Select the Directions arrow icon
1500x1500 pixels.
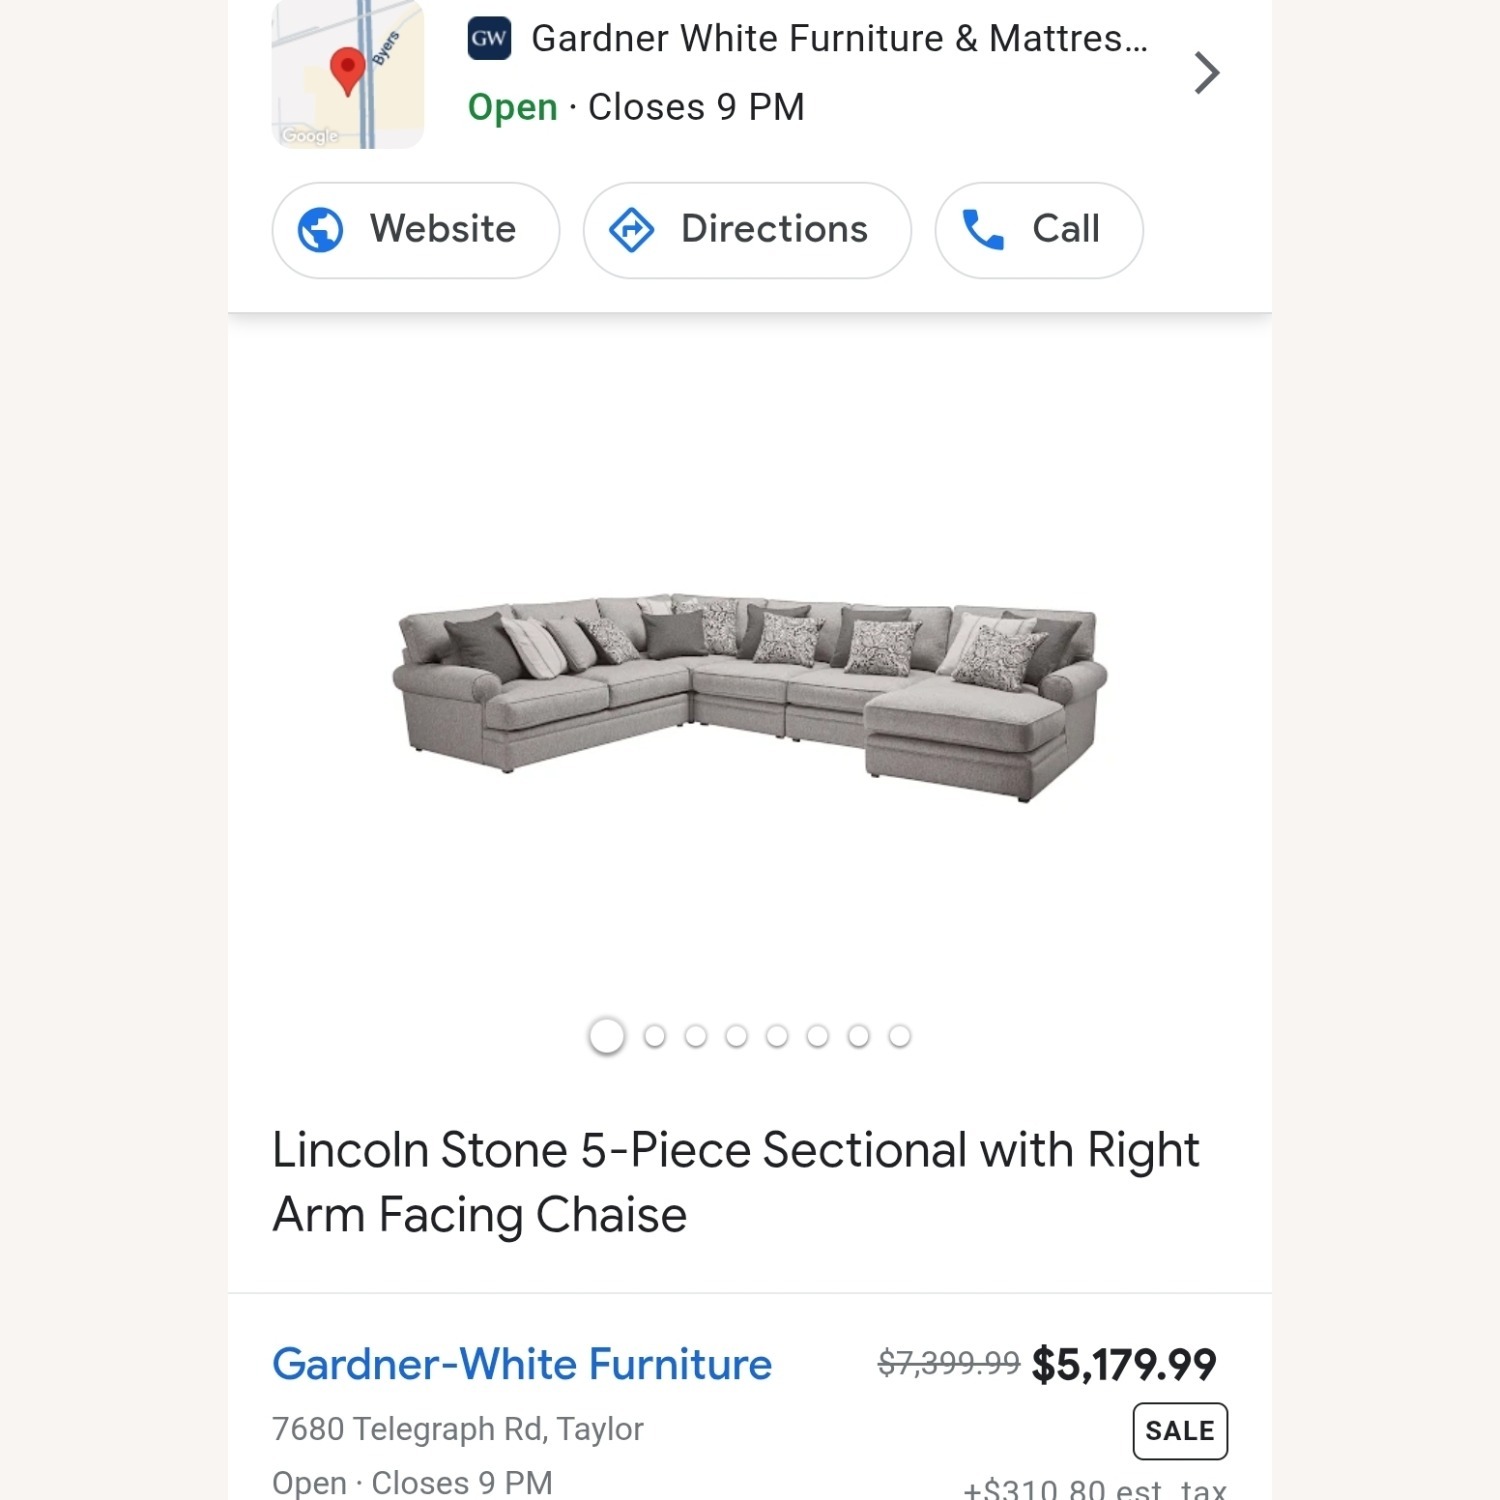click(633, 229)
